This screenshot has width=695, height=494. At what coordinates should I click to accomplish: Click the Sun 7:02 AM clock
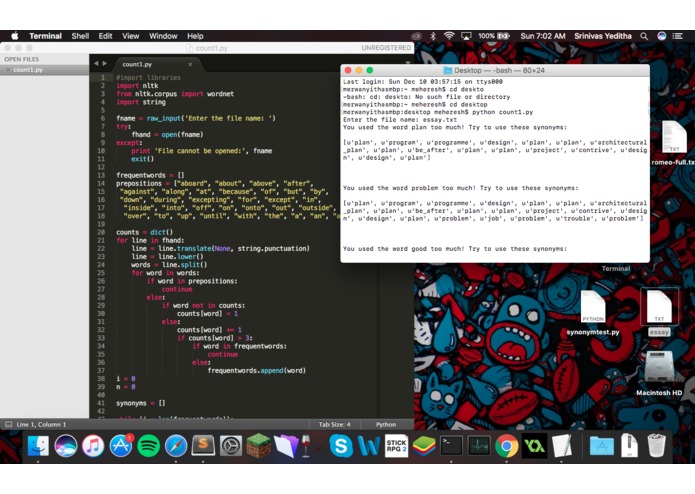click(543, 36)
